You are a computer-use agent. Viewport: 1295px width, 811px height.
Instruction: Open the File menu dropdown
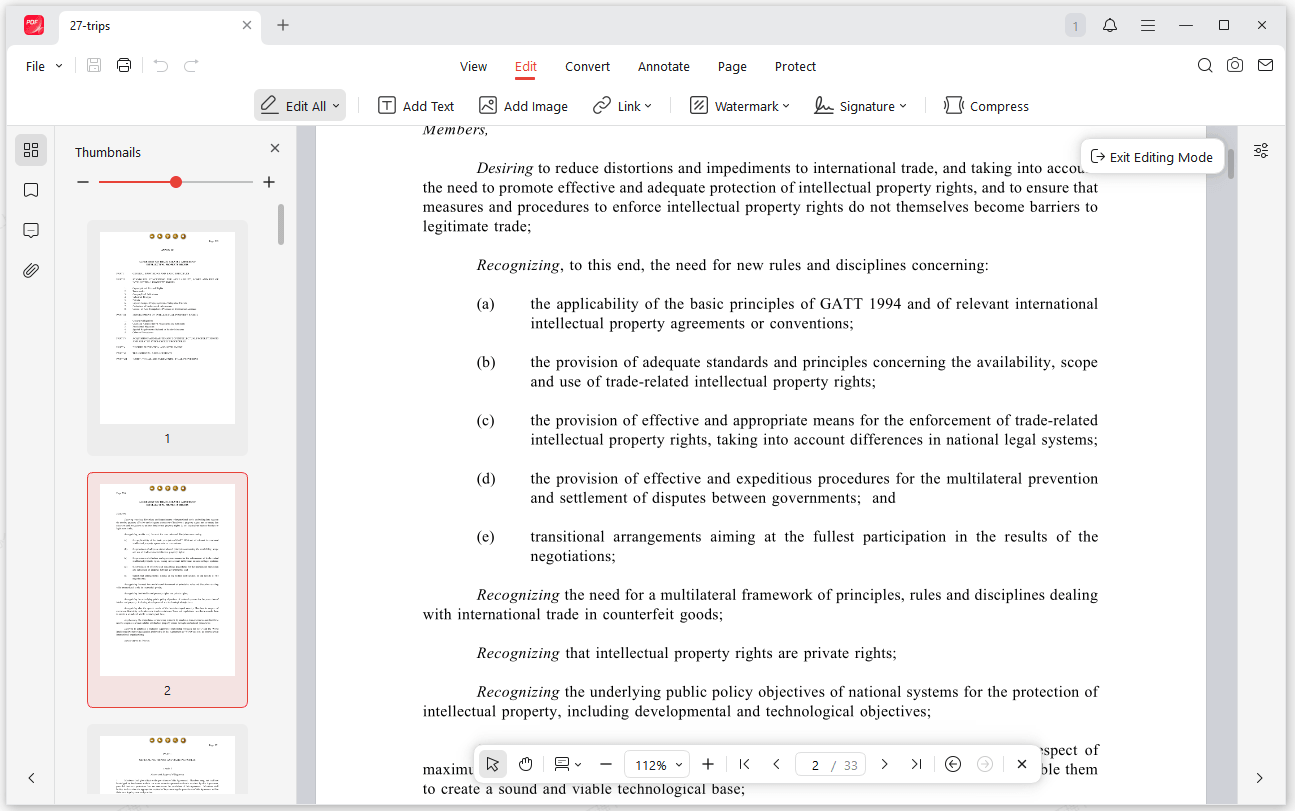[44, 66]
